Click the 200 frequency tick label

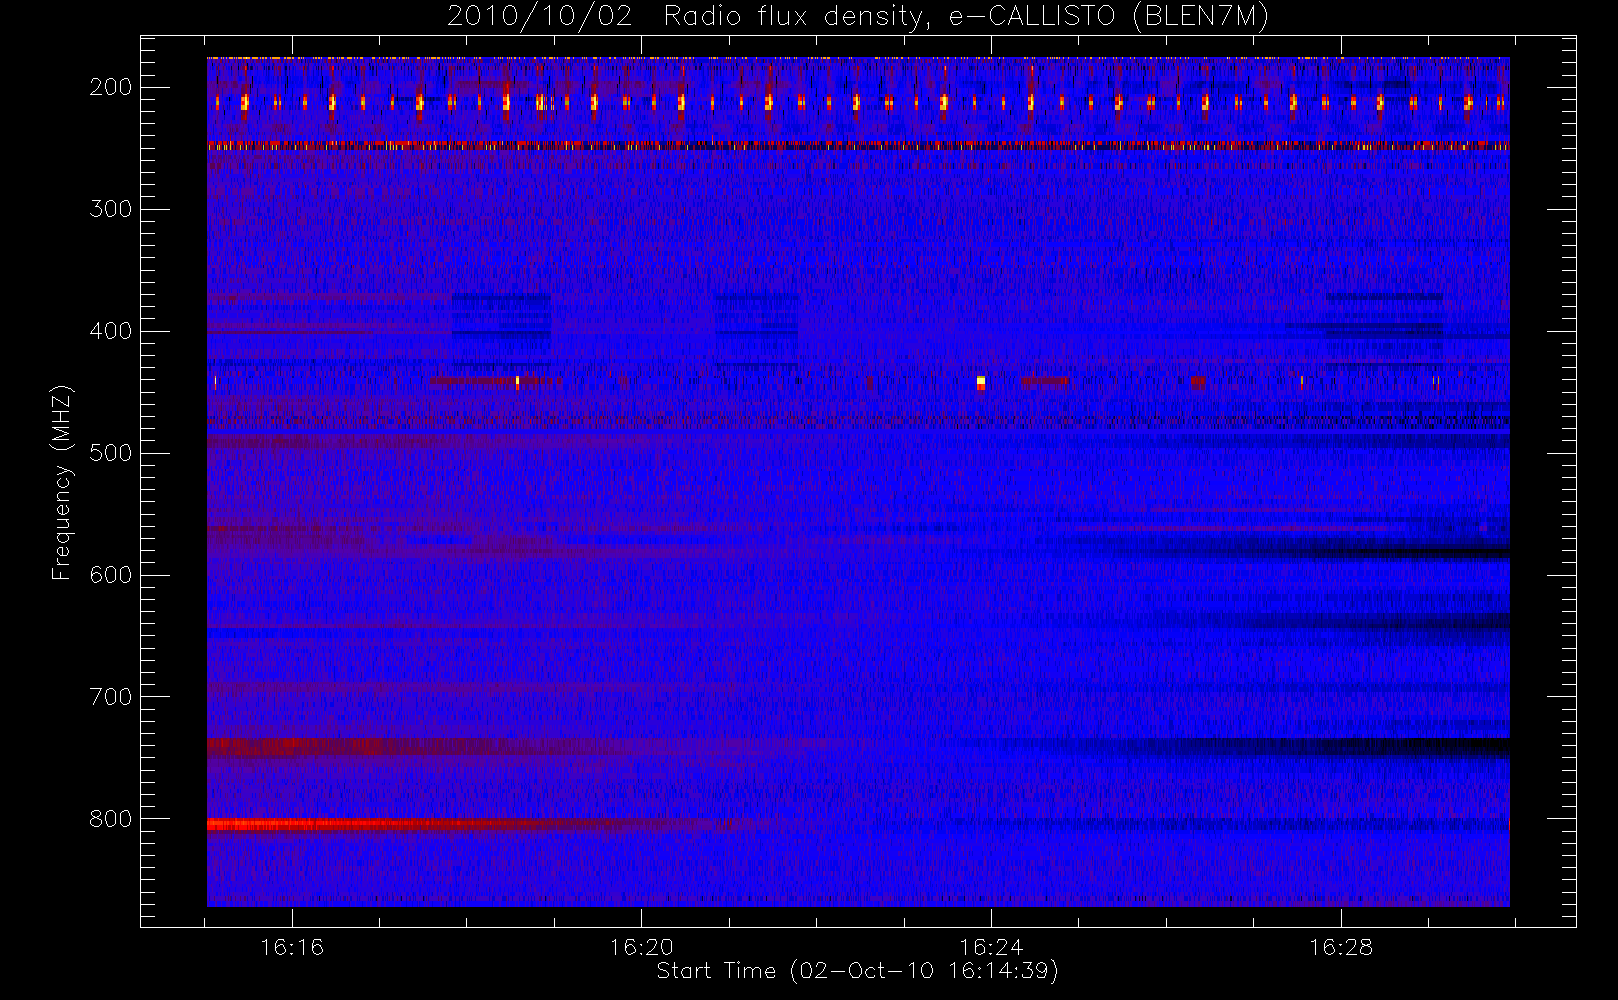110,87
